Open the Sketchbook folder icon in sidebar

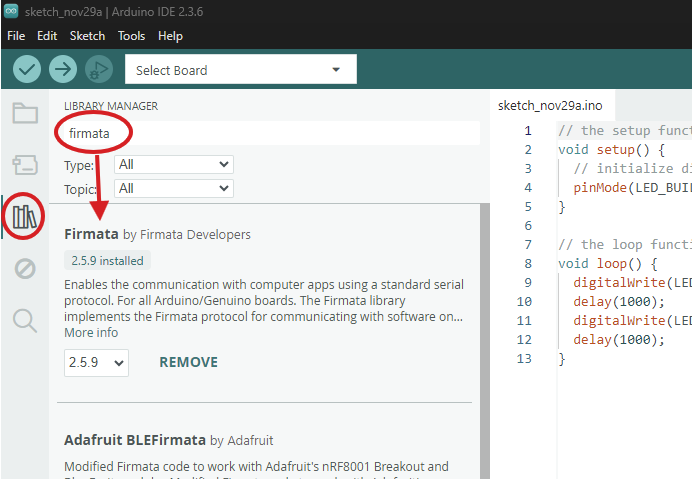point(25,113)
